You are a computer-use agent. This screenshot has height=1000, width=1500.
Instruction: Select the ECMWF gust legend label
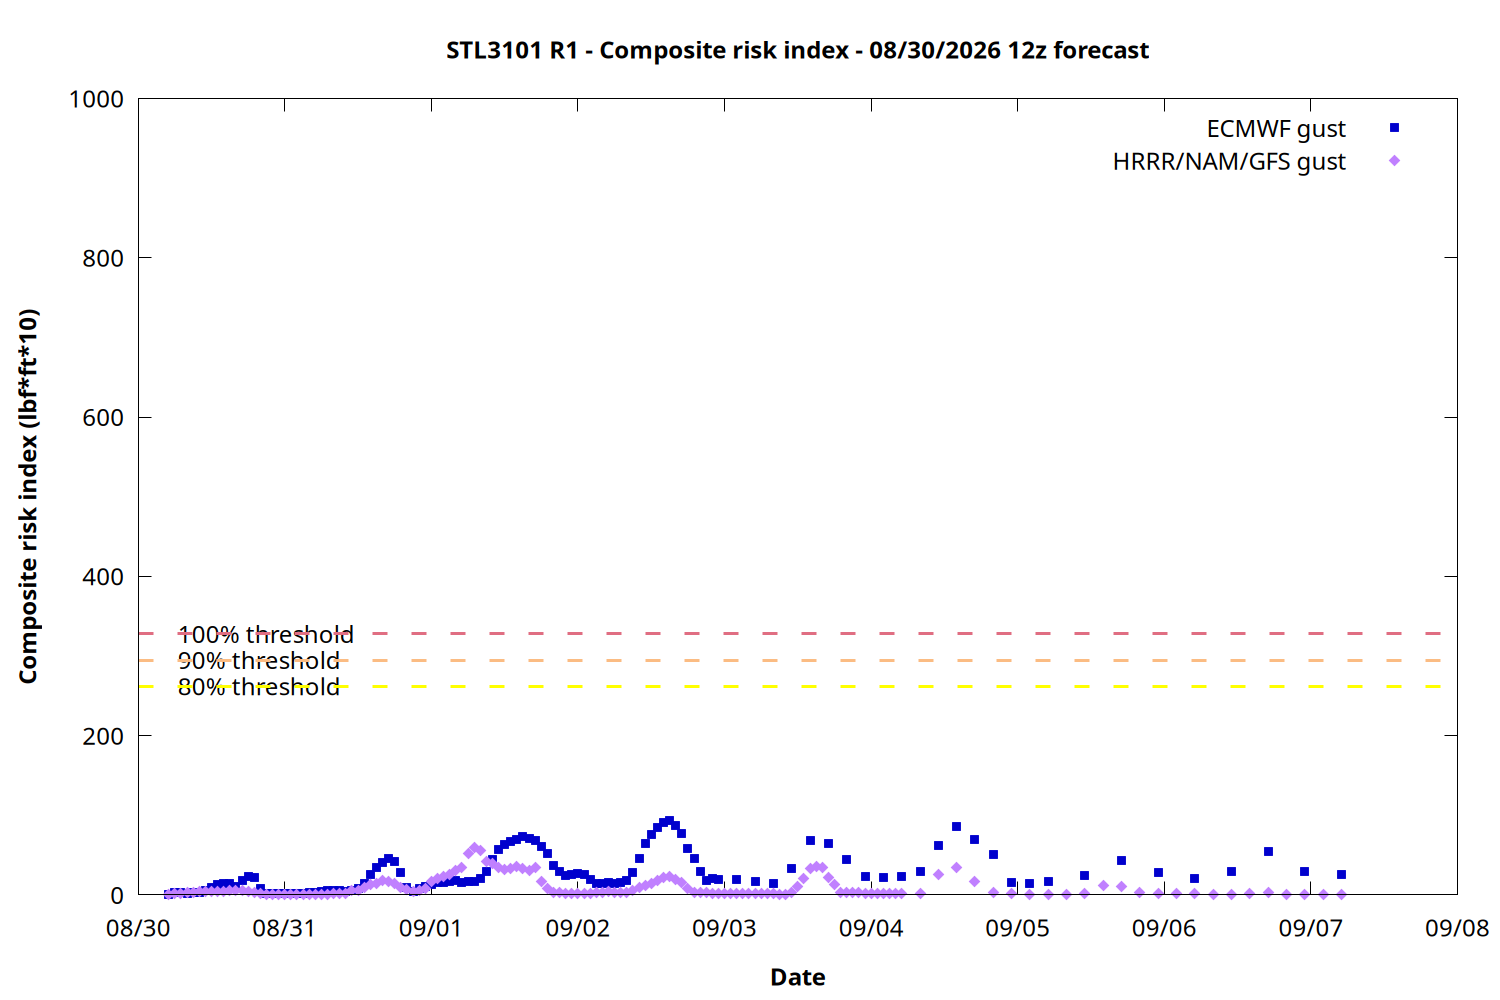tap(1276, 129)
